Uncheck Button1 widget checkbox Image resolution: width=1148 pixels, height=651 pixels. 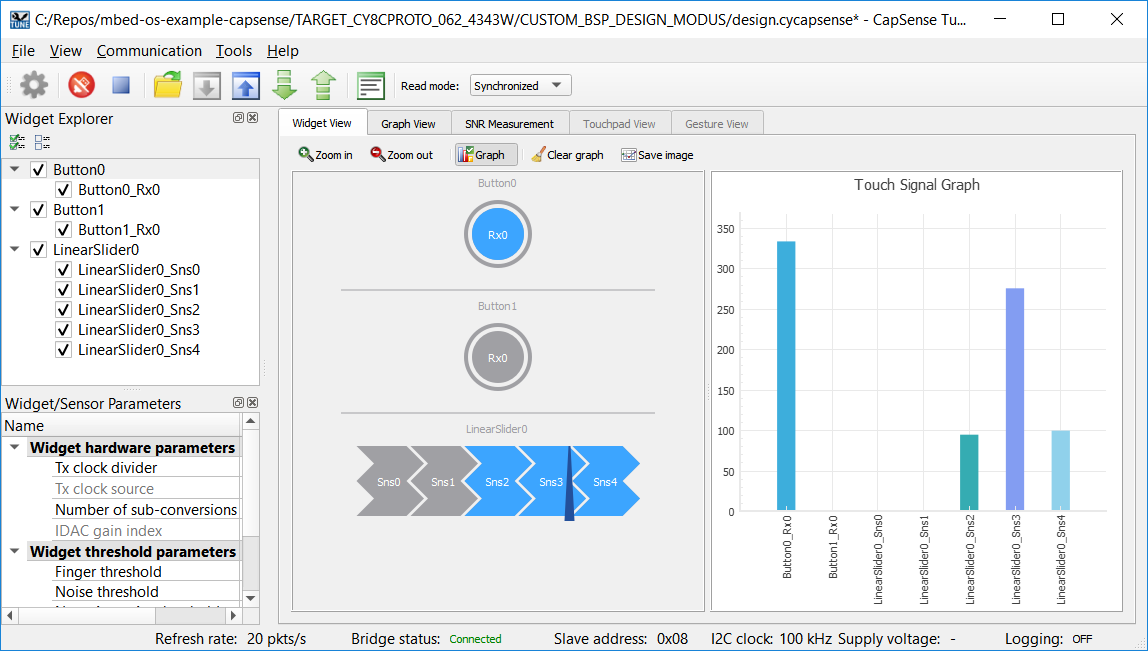(39, 210)
